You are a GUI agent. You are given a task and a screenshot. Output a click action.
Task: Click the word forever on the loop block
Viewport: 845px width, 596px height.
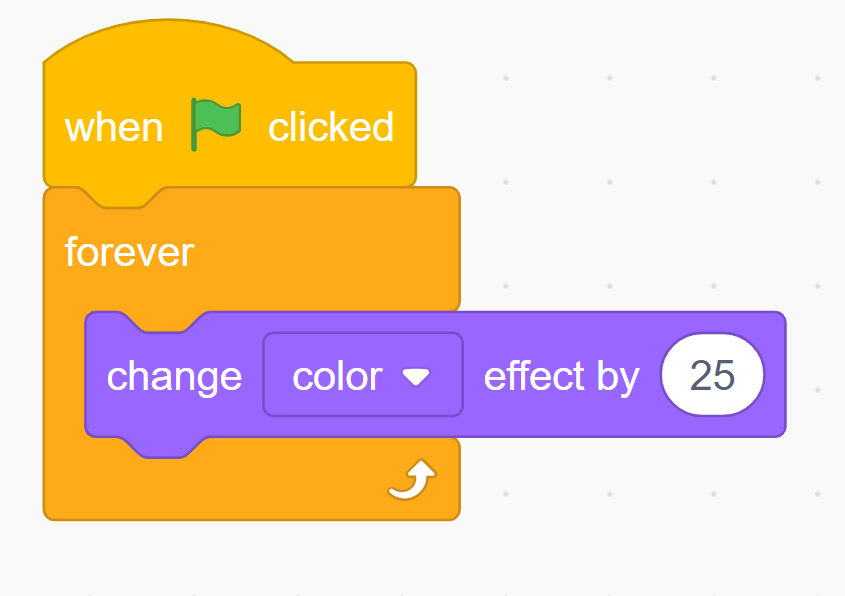(x=129, y=252)
